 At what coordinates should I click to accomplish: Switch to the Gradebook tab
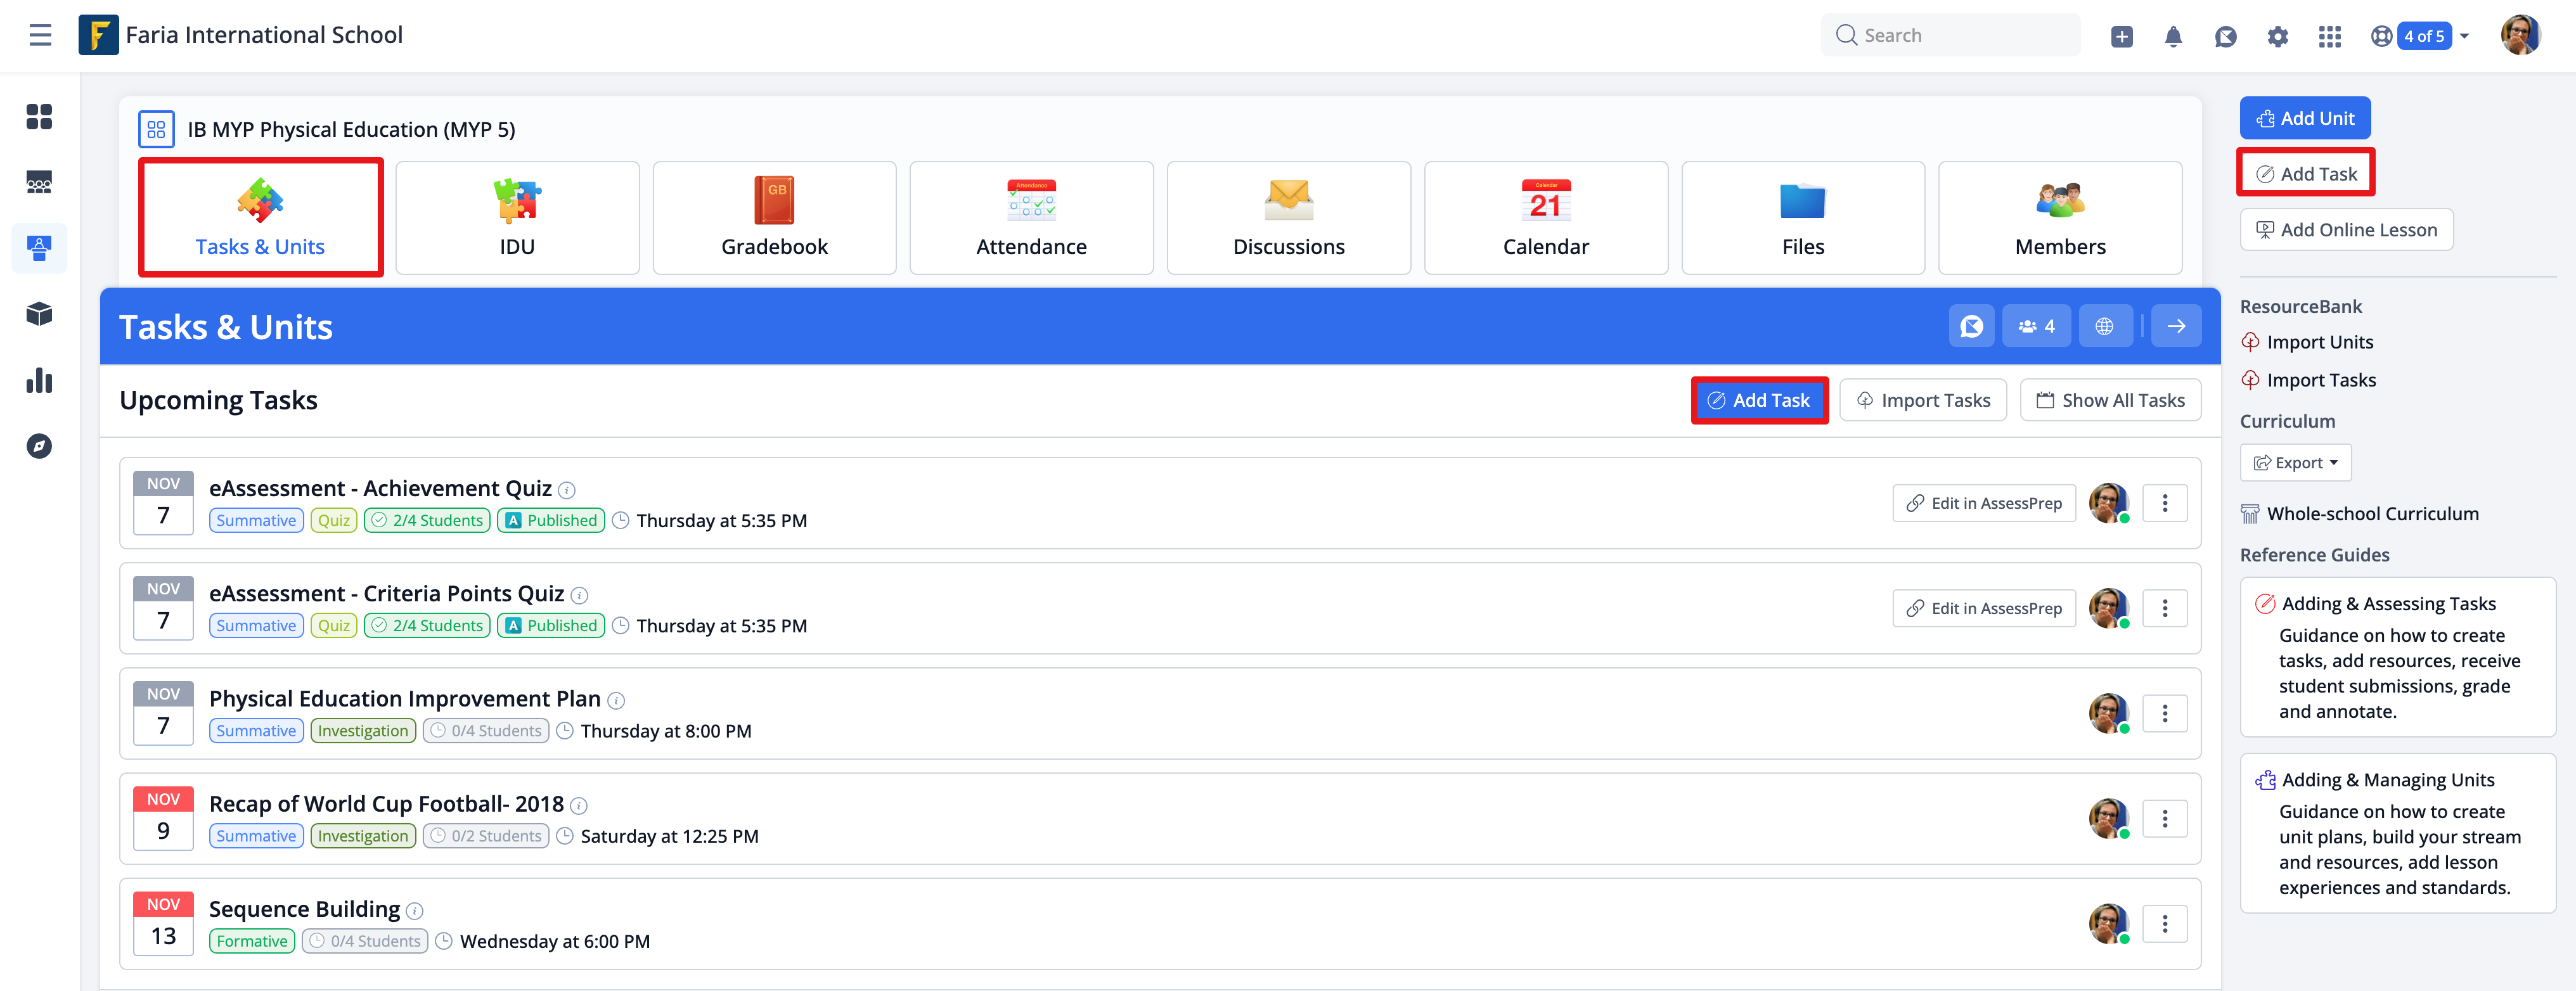point(774,218)
